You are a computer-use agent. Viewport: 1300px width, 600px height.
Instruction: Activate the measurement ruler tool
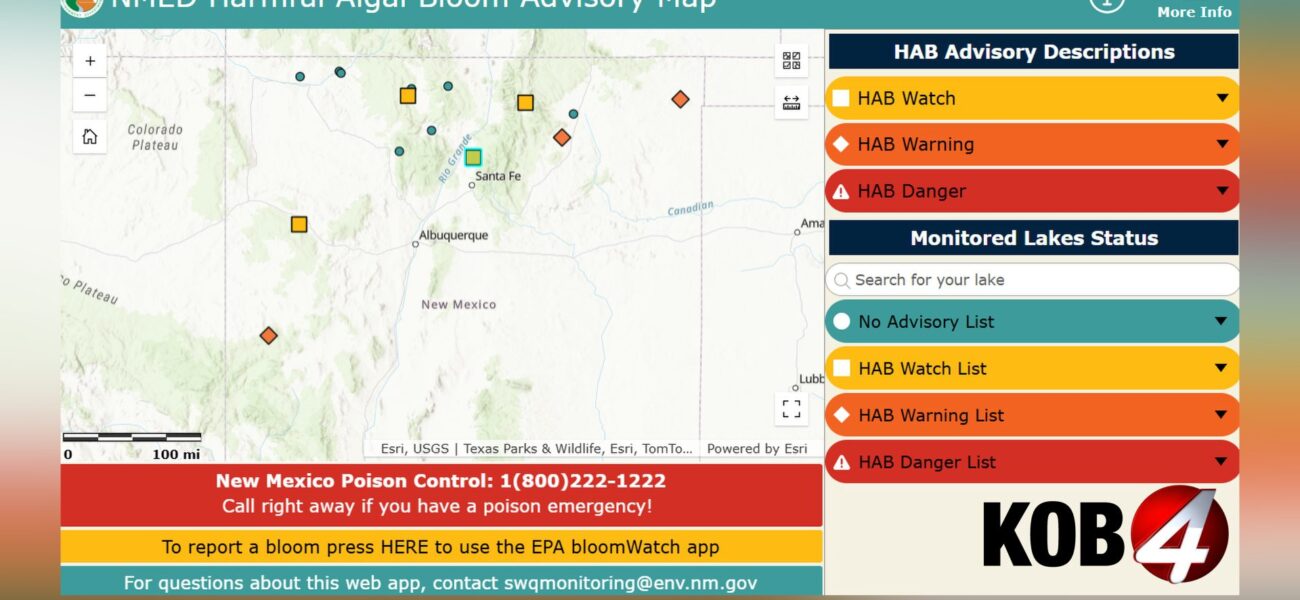click(x=791, y=102)
